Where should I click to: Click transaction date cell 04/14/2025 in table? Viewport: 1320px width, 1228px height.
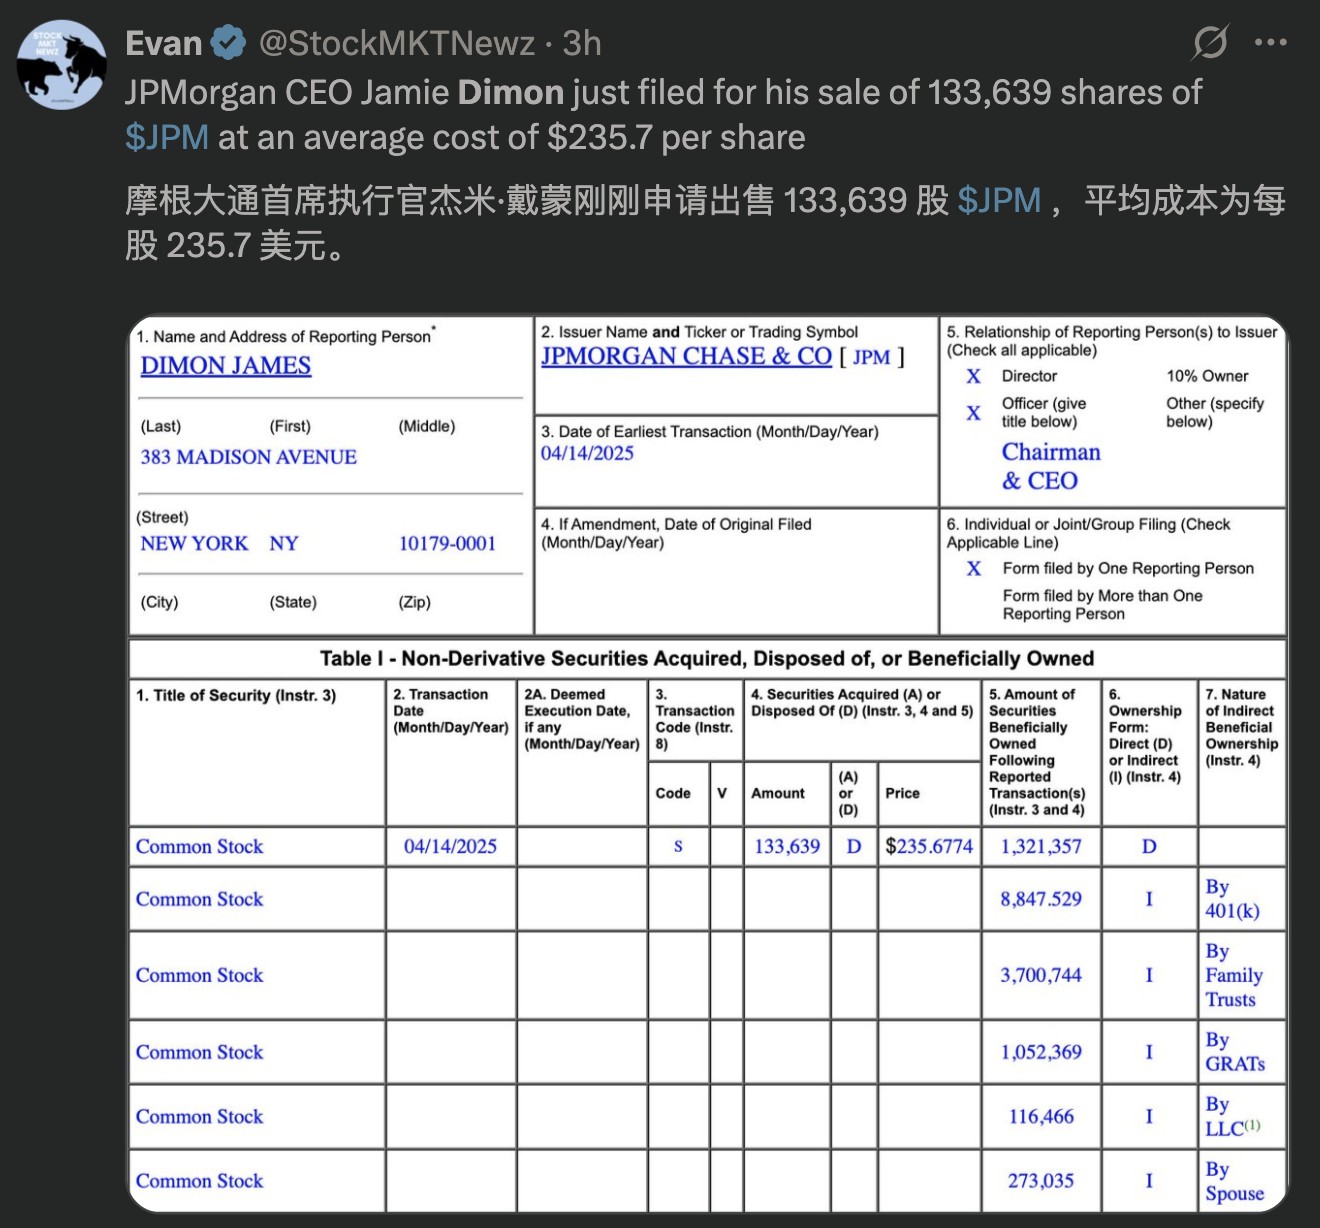(450, 846)
